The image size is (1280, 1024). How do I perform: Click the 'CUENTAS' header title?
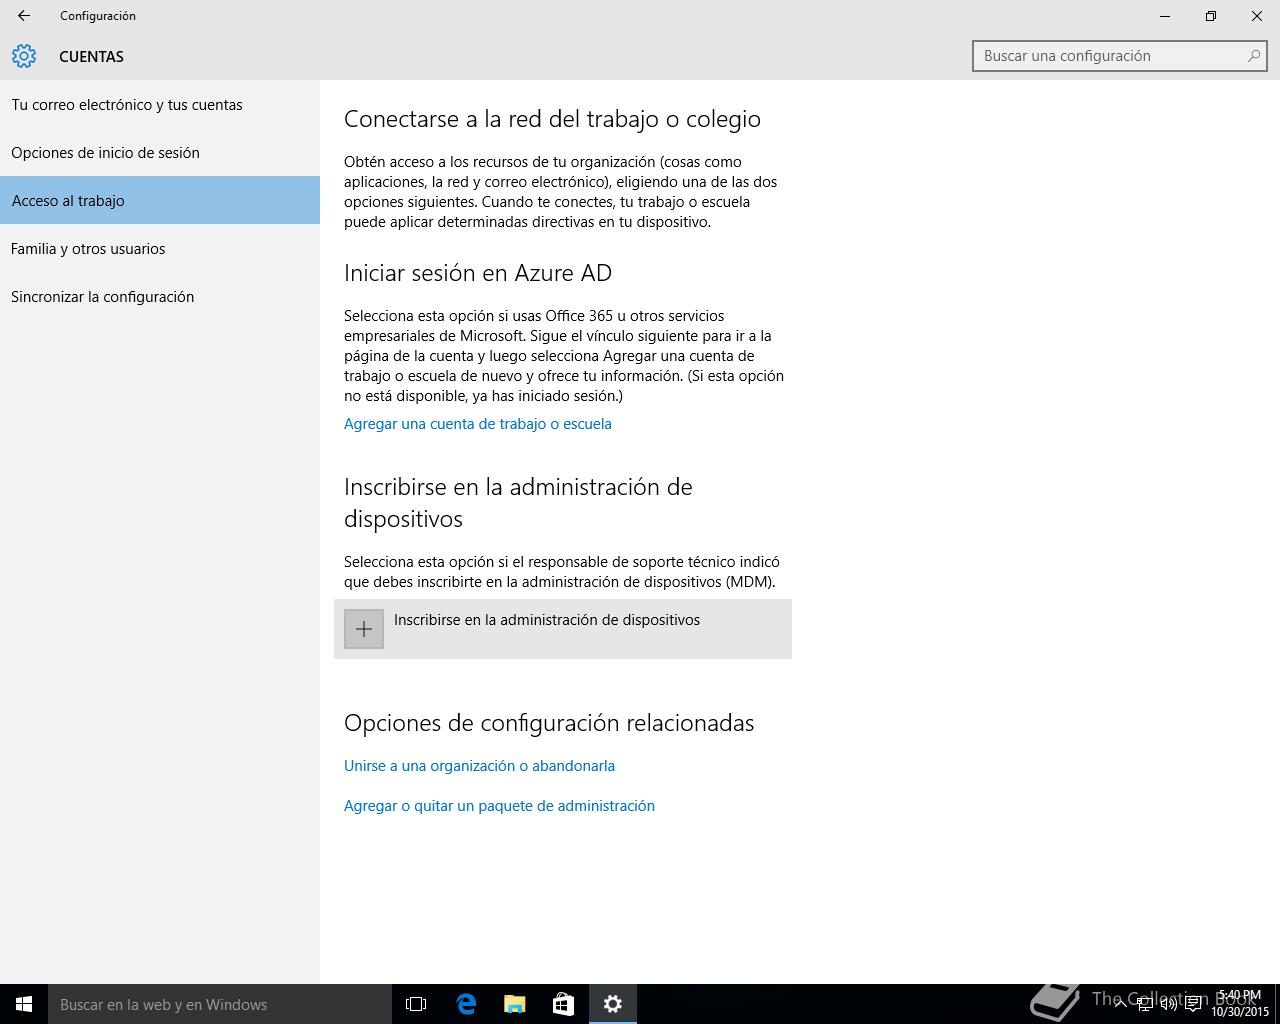coord(91,57)
